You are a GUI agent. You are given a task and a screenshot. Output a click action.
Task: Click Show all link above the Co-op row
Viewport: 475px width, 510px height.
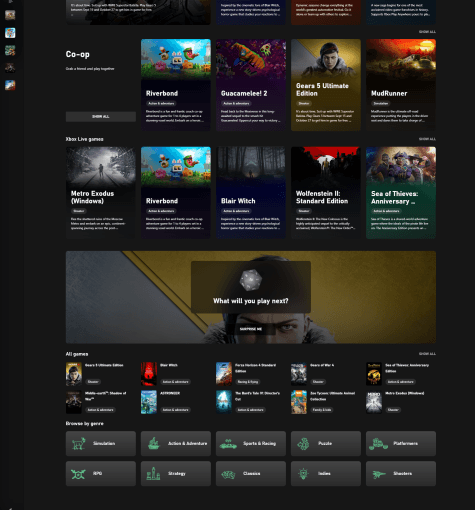click(x=427, y=32)
